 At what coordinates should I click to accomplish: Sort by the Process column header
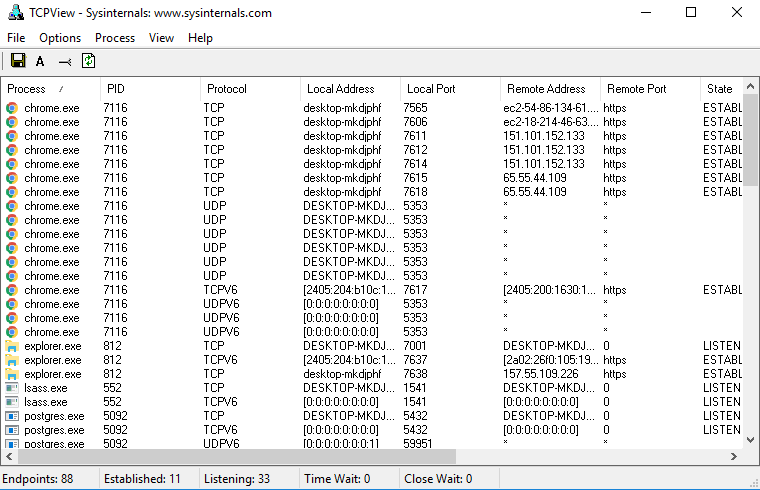50,89
